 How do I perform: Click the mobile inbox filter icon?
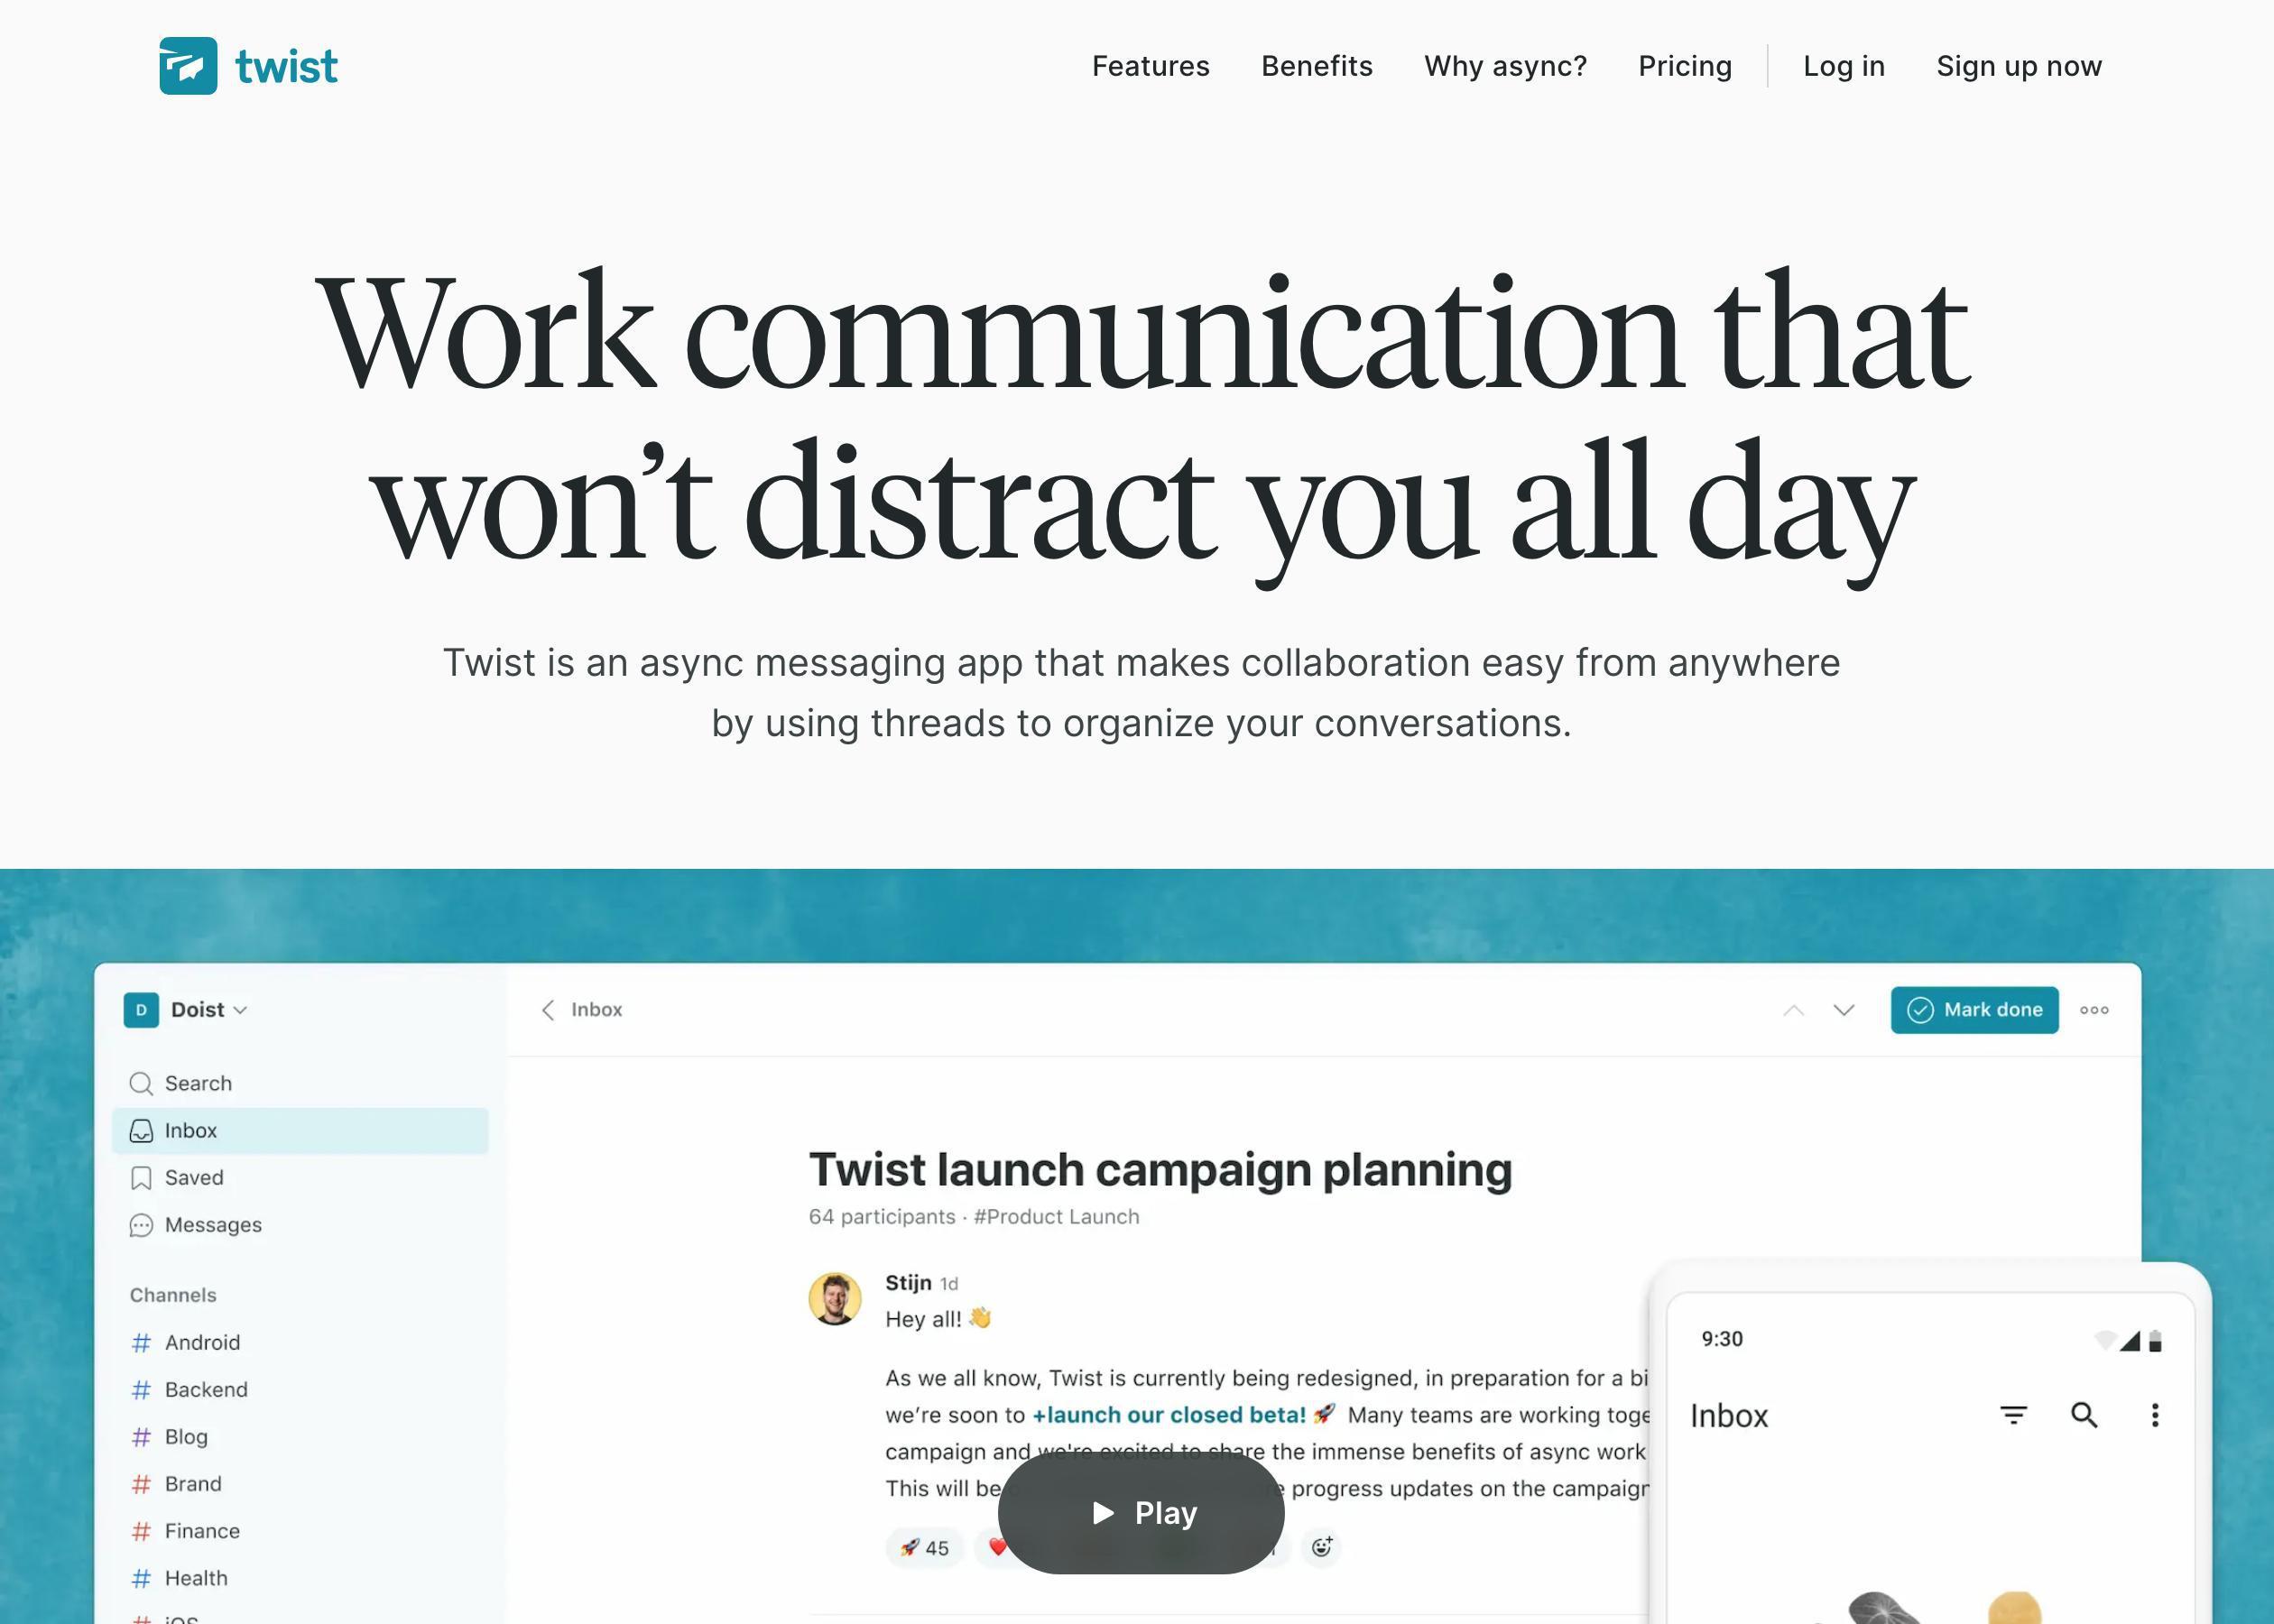(2012, 1415)
